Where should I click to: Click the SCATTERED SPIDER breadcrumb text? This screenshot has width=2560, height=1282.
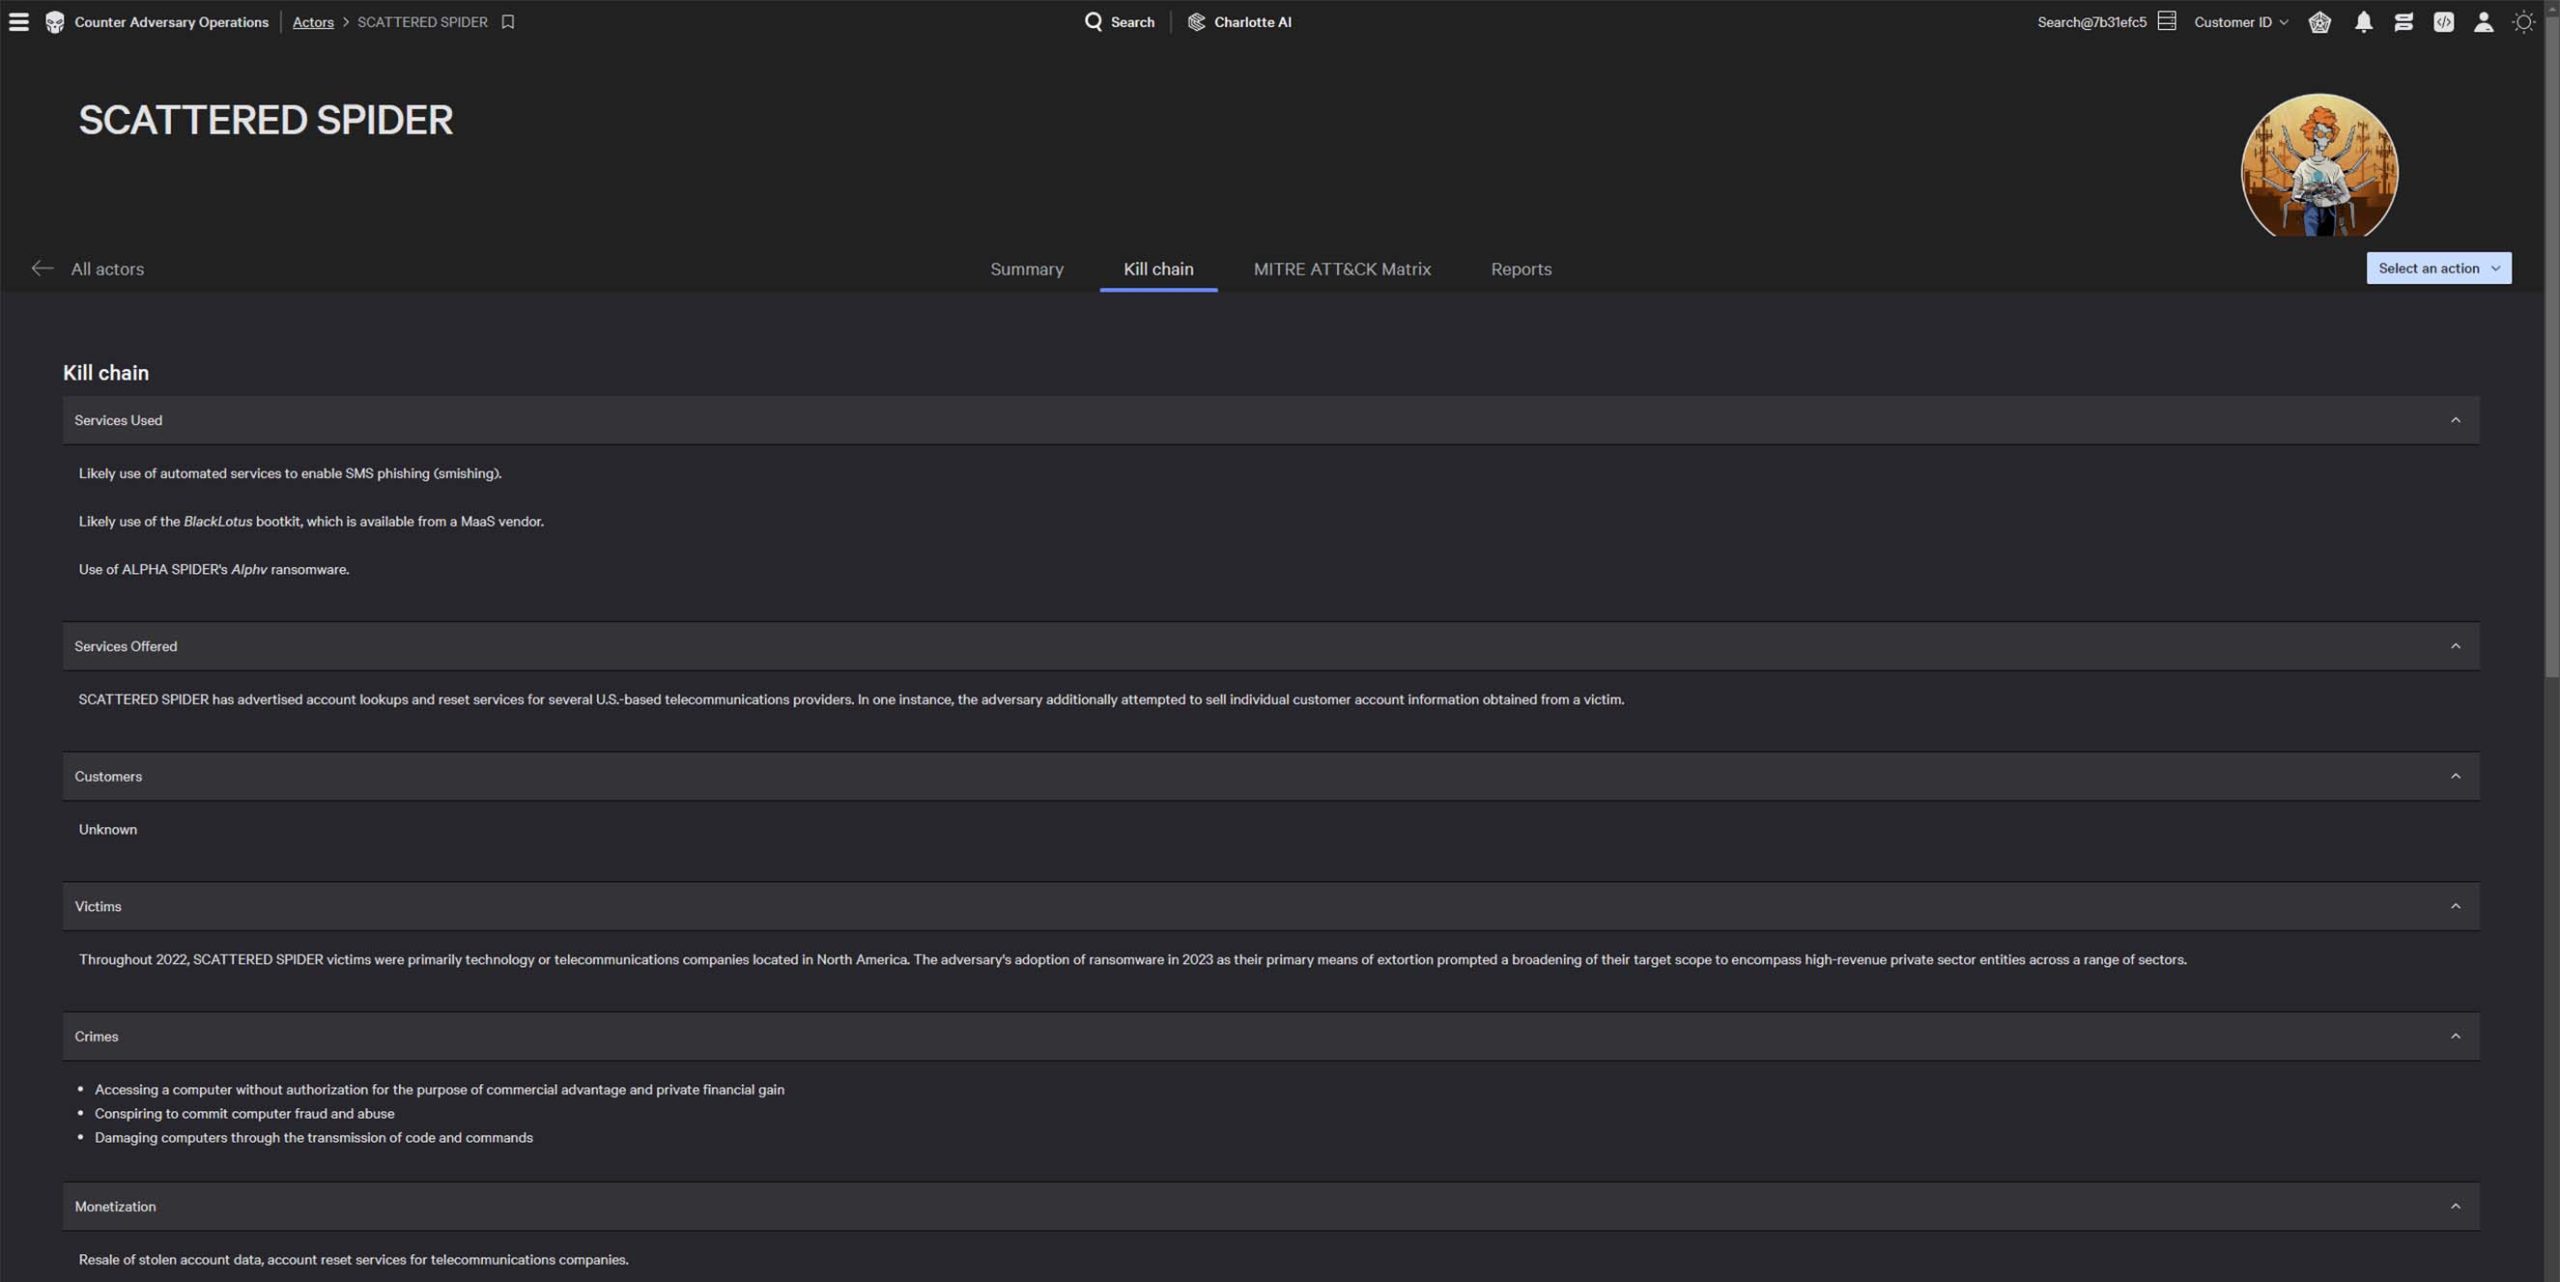422,22
